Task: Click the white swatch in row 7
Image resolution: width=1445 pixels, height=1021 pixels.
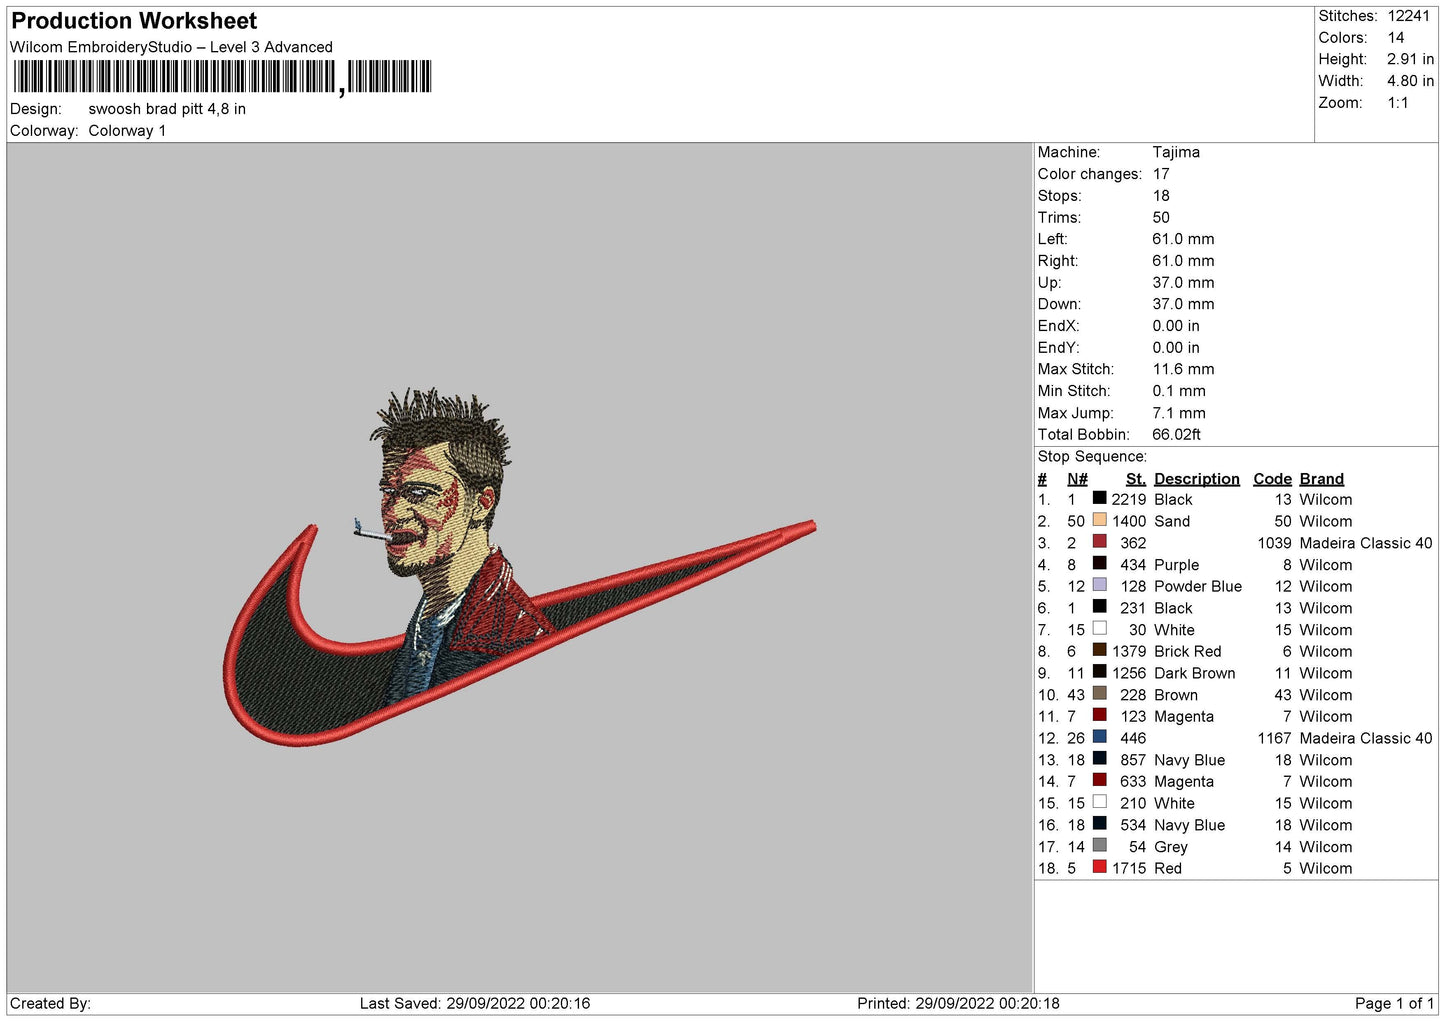Action: coord(1099,628)
